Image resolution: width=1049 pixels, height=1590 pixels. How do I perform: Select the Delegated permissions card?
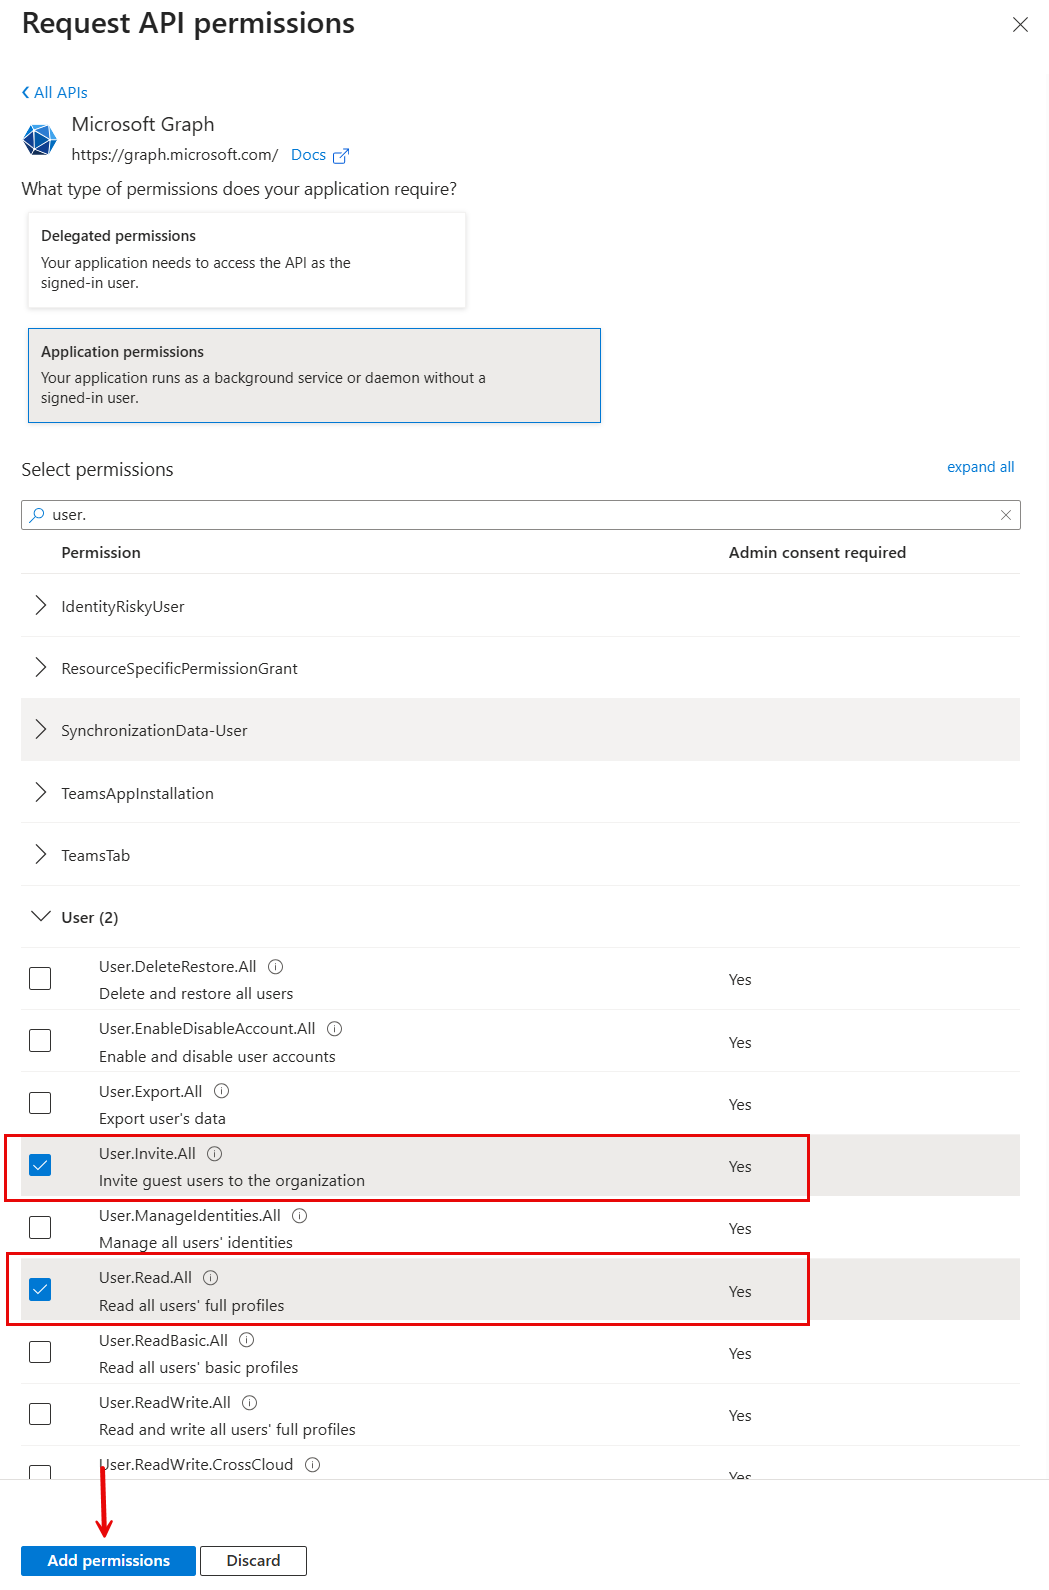coord(246,259)
